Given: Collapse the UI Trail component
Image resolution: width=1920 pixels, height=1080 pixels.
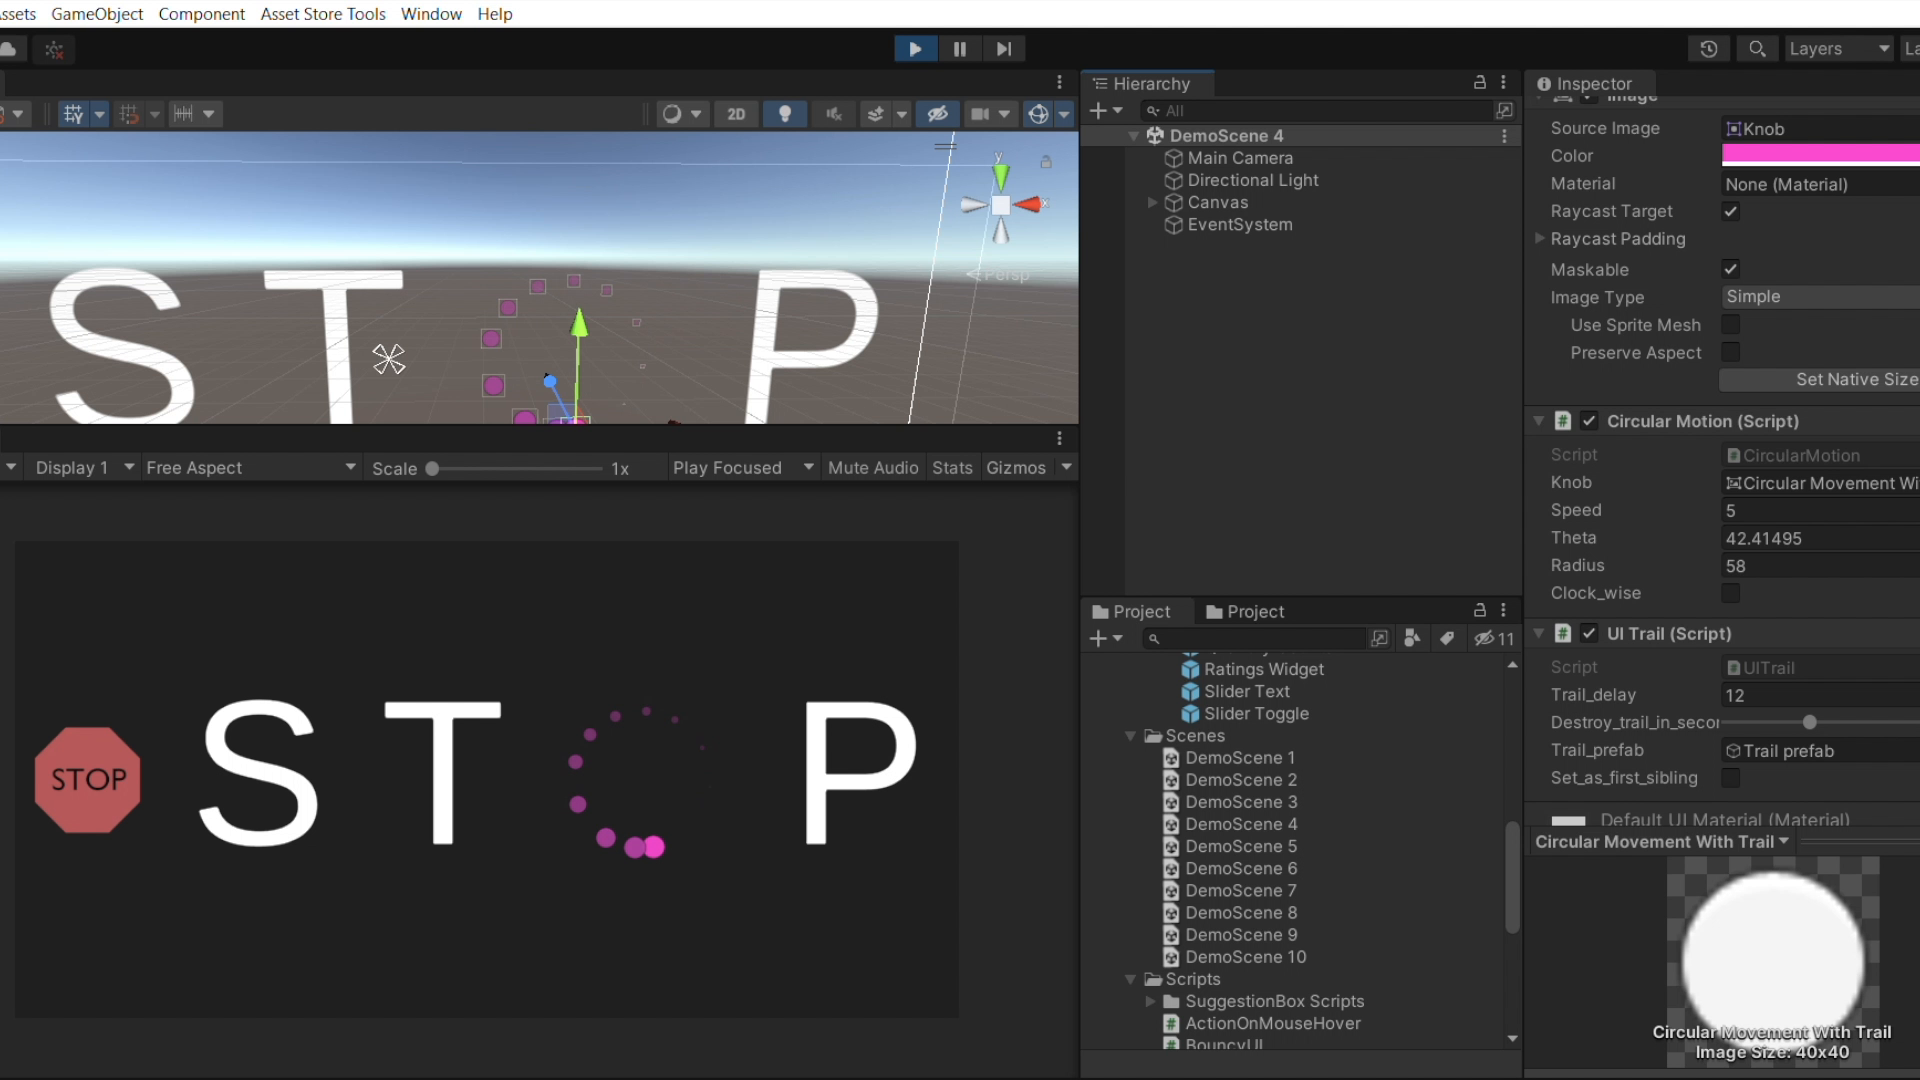Looking at the screenshot, I should (x=1539, y=633).
